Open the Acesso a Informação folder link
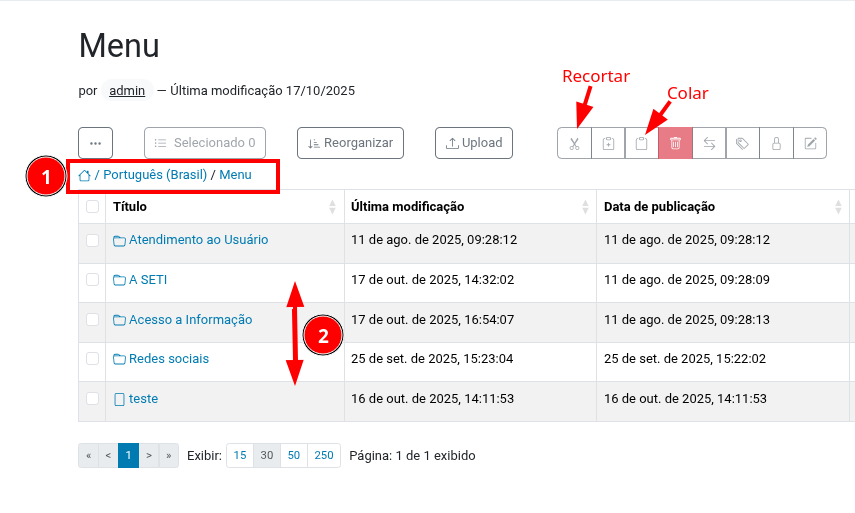 pyautogui.click(x=190, y=319)
